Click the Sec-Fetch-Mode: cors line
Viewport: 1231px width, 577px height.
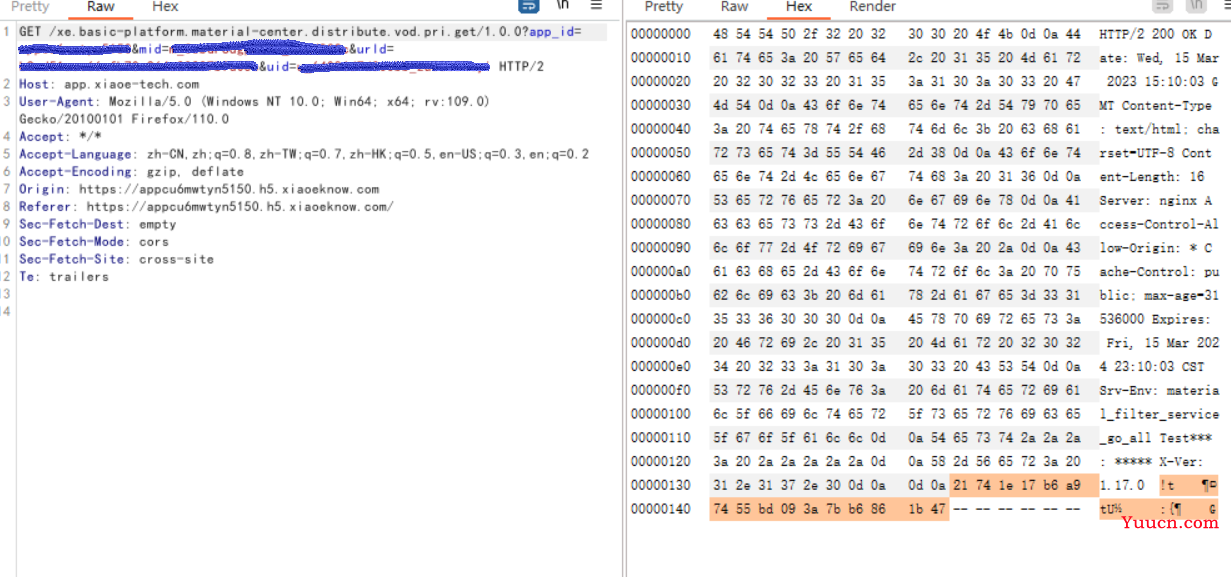click(x=94, y=242)
